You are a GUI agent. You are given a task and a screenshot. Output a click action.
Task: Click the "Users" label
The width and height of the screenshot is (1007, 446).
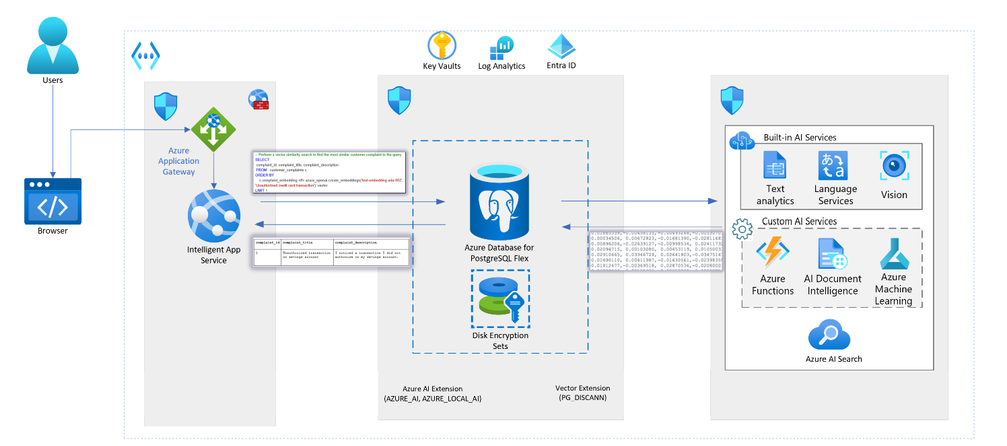click(53, 81)
